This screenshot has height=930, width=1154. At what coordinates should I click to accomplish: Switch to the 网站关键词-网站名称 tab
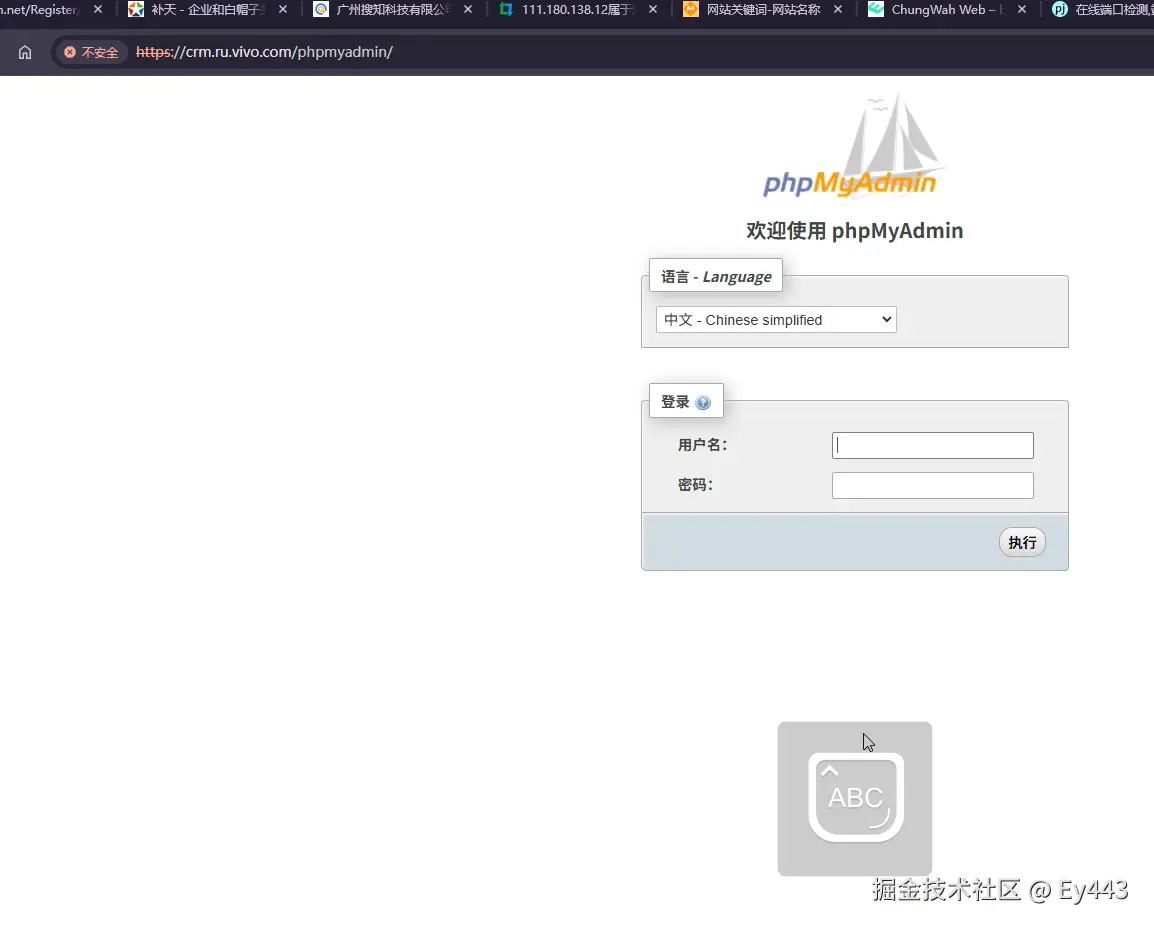click(x=763, y=10)
